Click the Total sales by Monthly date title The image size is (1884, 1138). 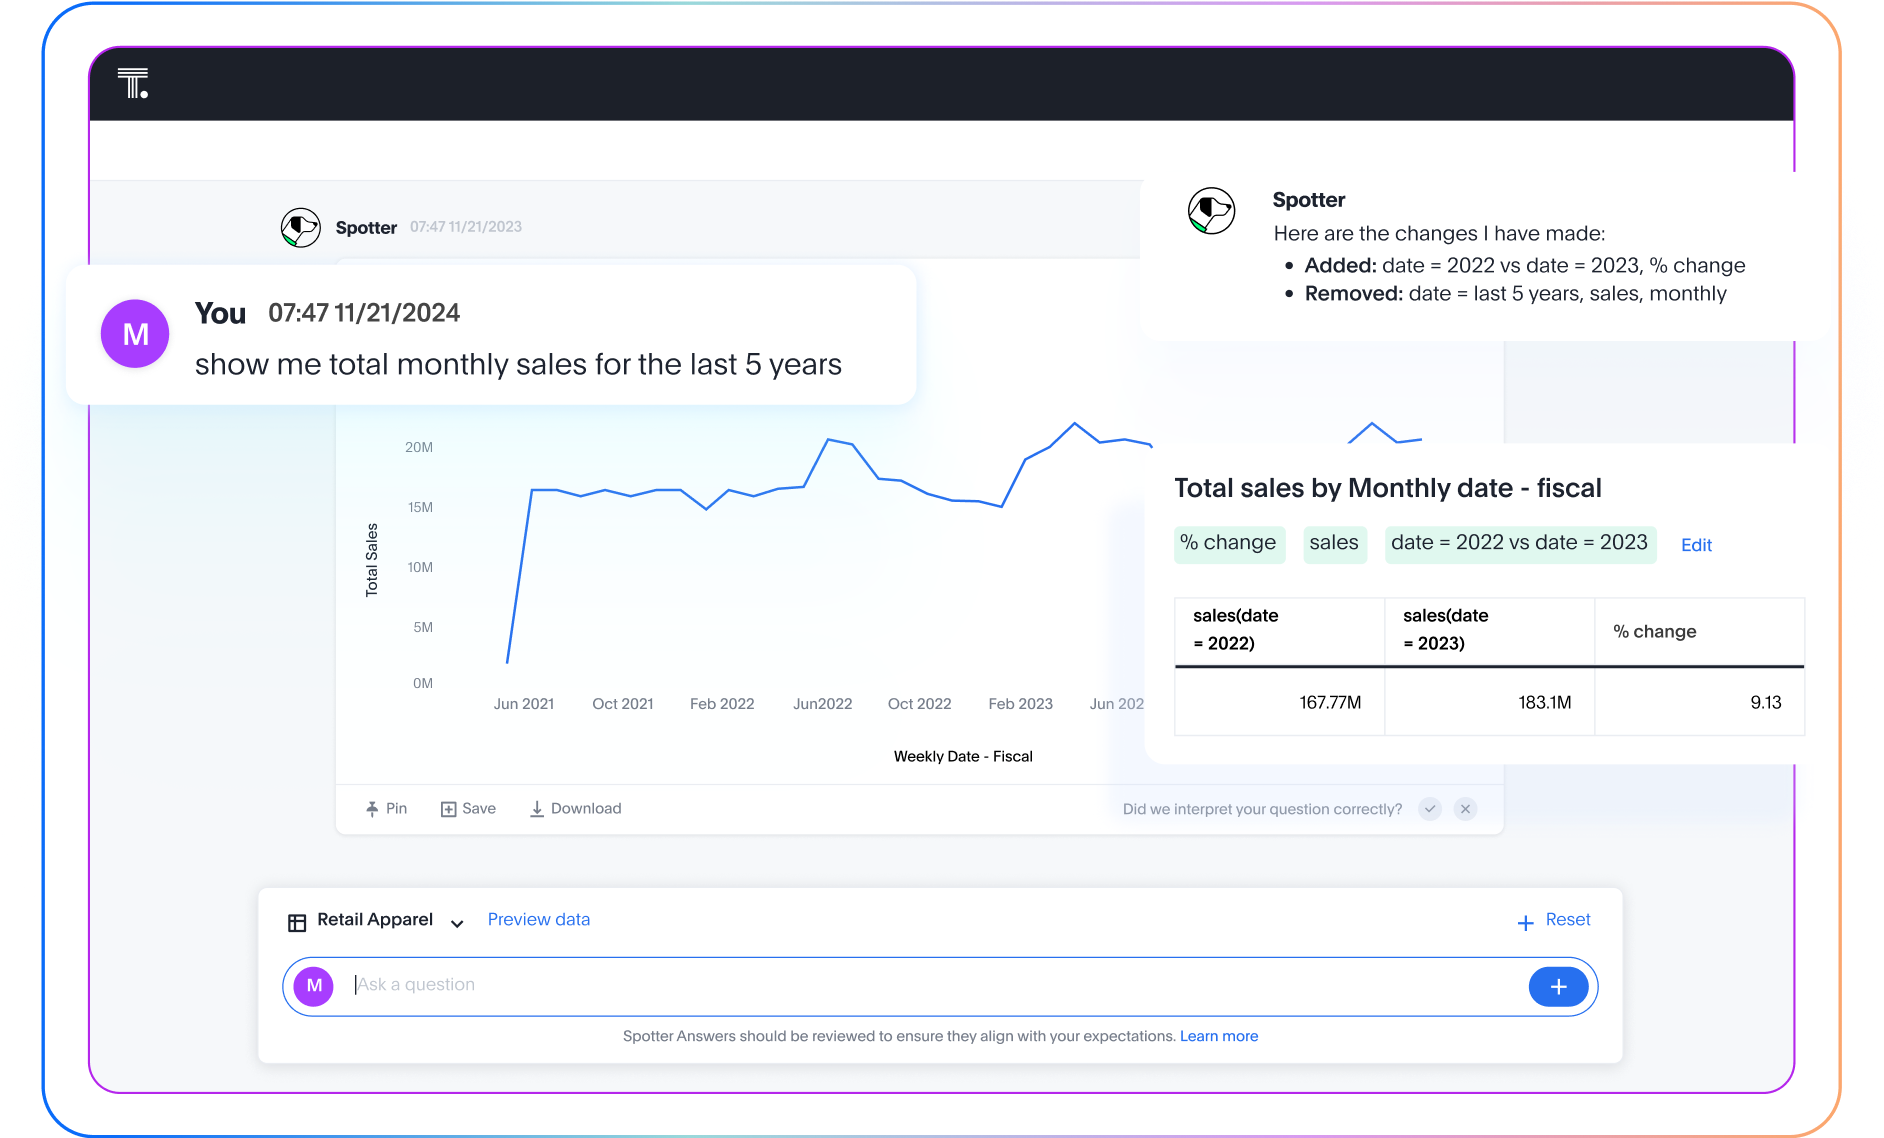coord(1388,488)
